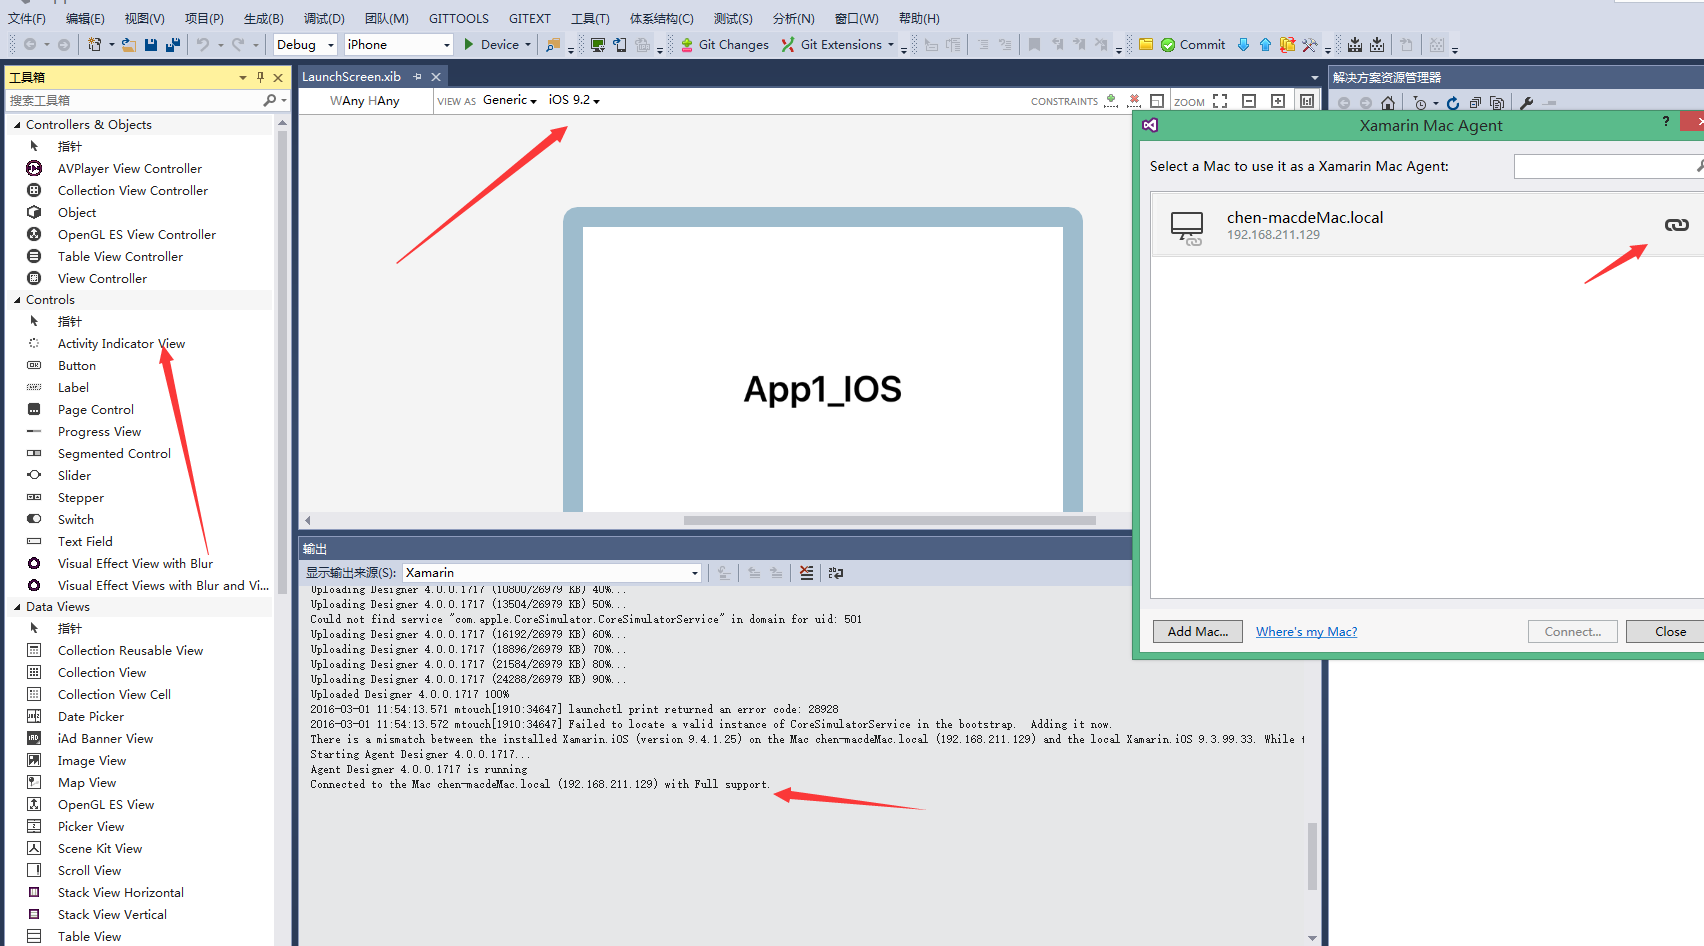Click the Git browse repository folder icon

coord(1146,45)
